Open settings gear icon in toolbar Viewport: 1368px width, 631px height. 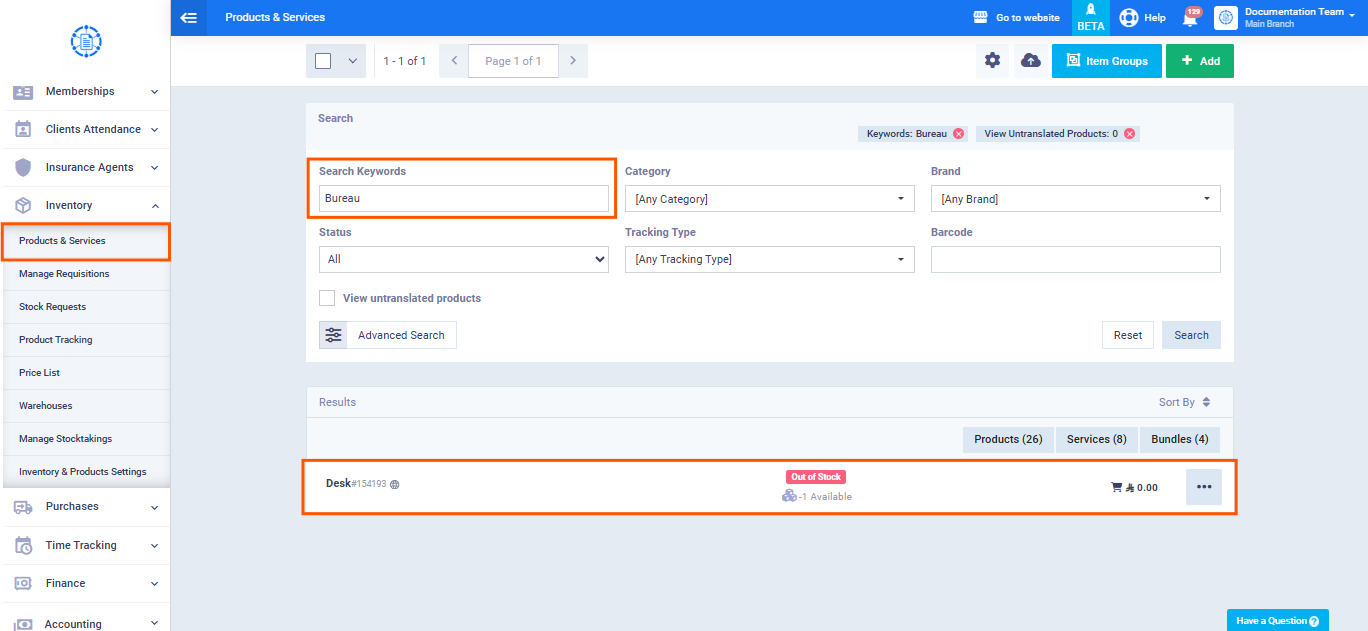click(x=992, y=61)
